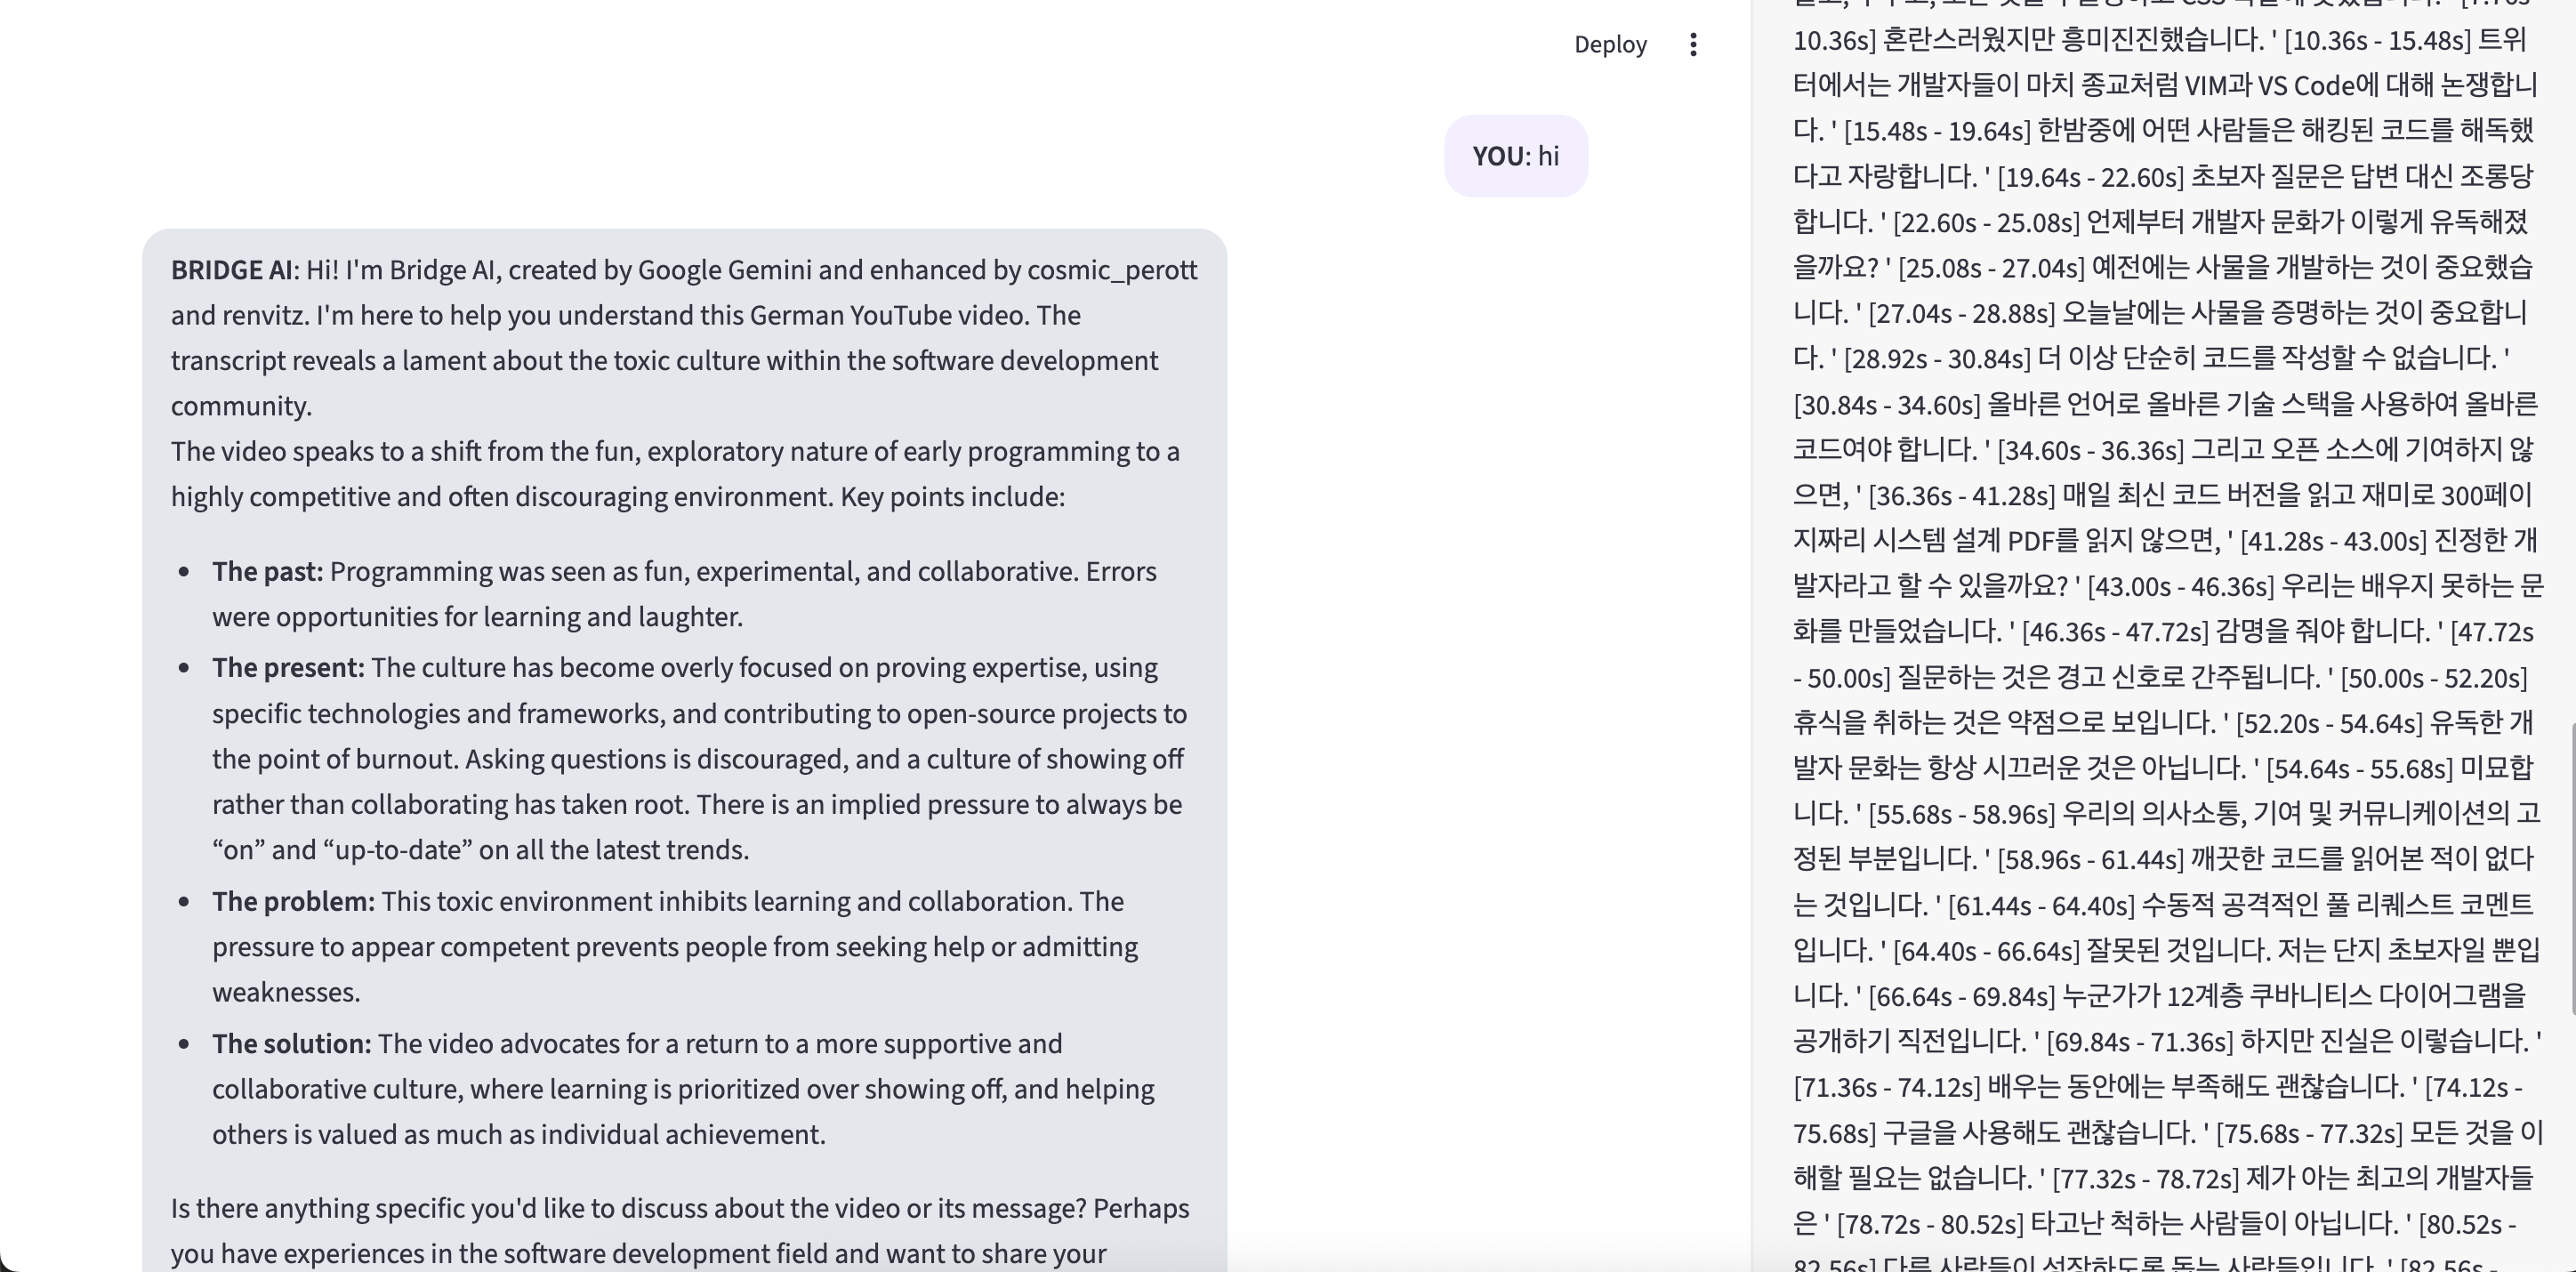Click the '[61.44s - 64.40s]' transcript timestamp
The width and height of the screenshot is (2576, 1272).
[x=2042, y=906]
